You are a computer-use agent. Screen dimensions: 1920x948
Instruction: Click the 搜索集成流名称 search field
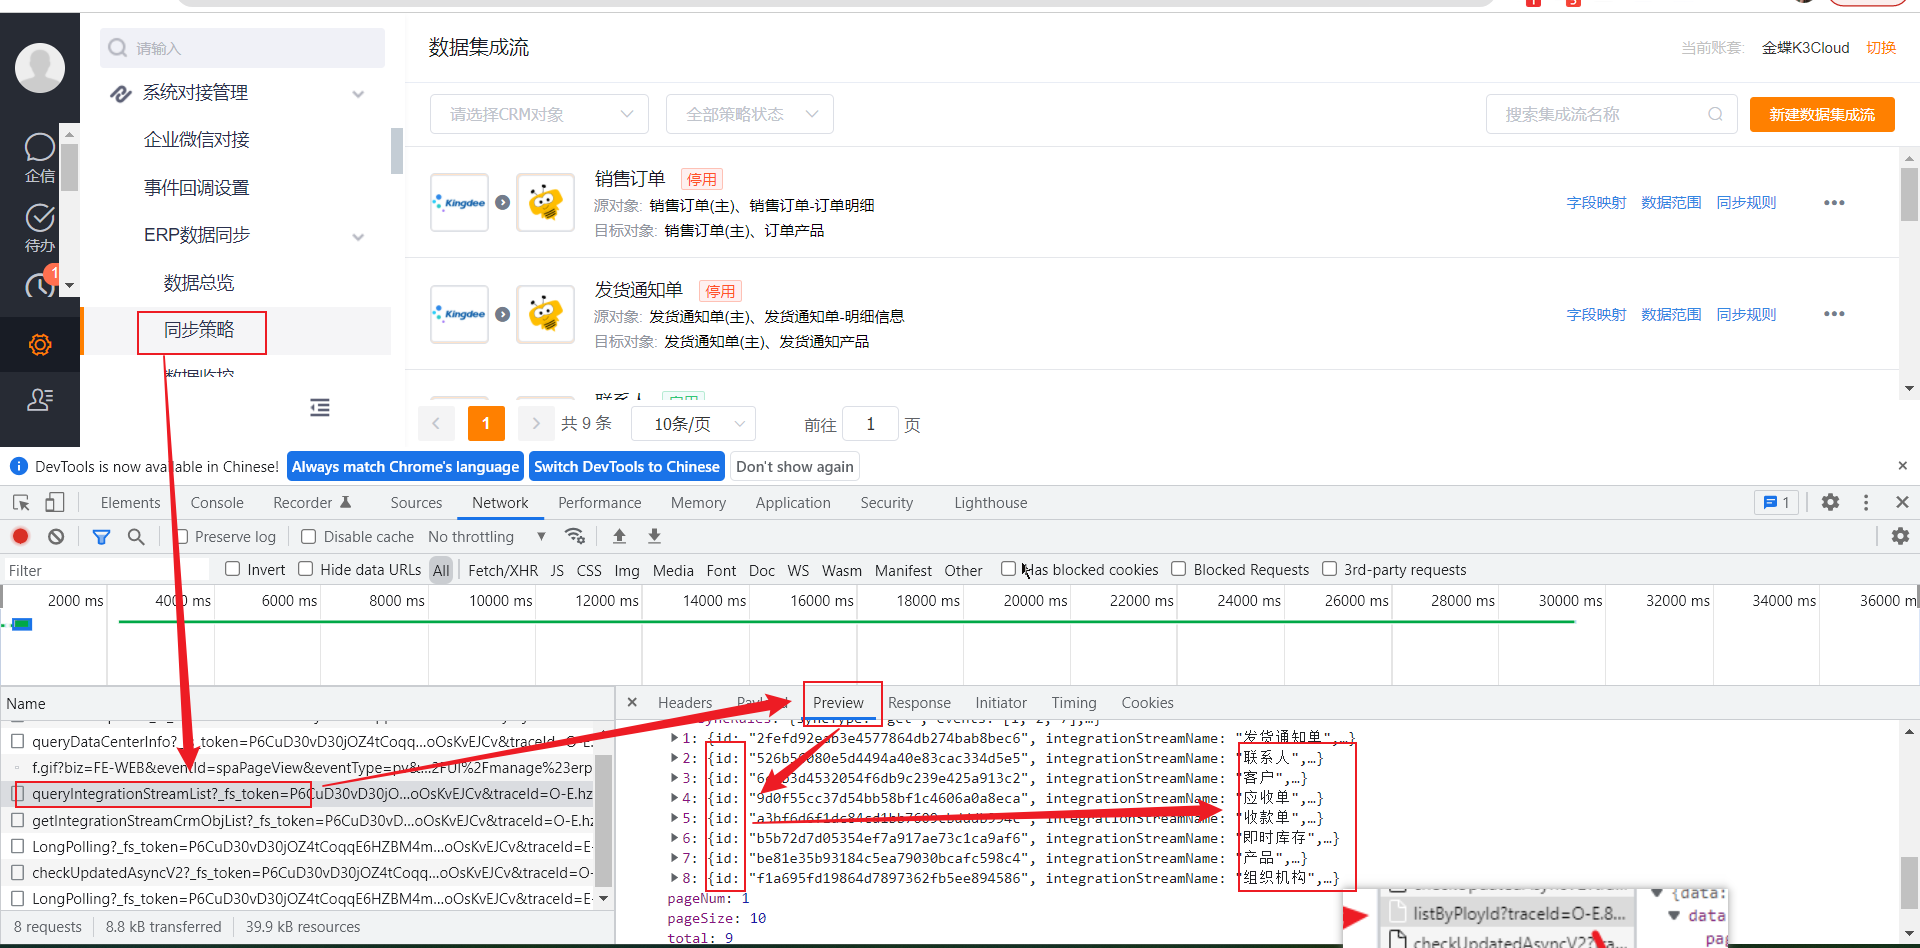coord(1612,114)
